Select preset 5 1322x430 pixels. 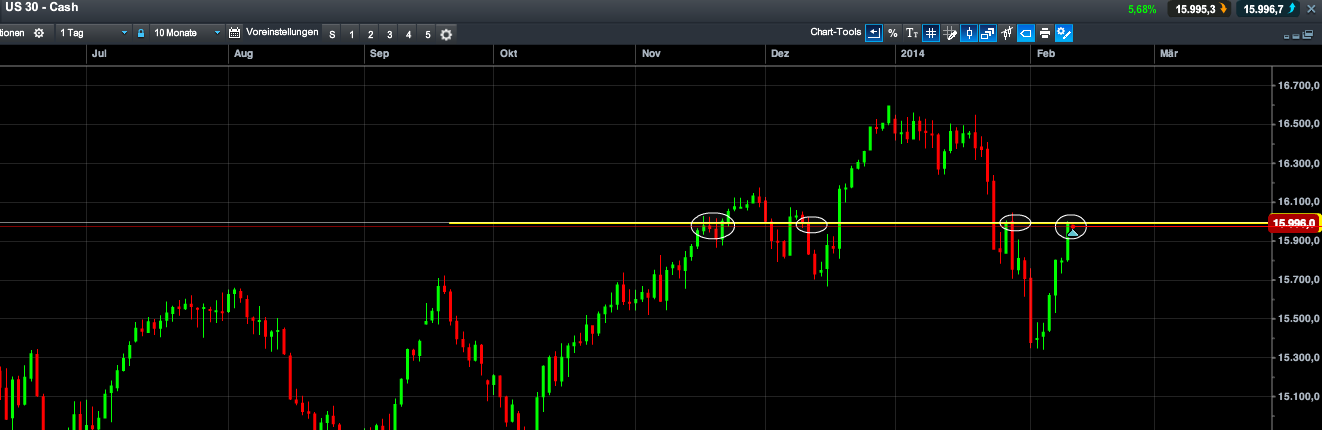click(427, 34)
